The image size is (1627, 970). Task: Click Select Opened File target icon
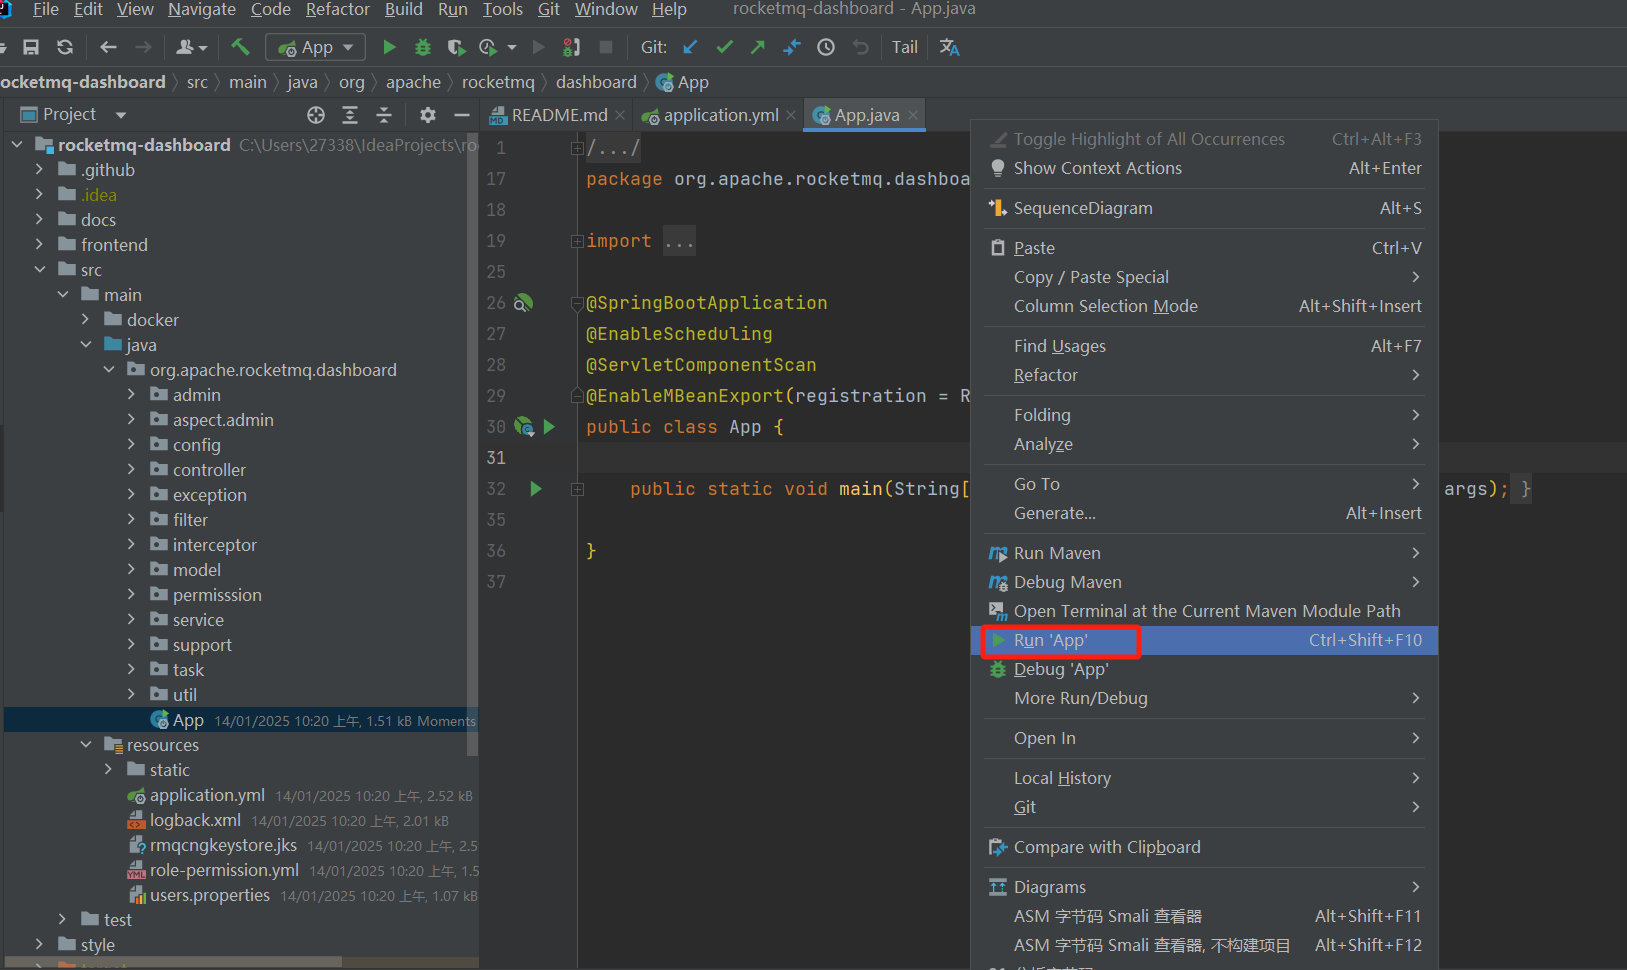point(316,115)
